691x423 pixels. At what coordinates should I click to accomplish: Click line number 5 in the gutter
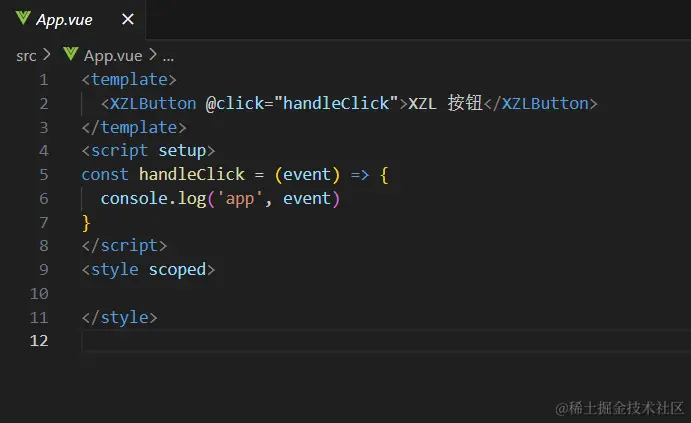click(x=44, y=174)
